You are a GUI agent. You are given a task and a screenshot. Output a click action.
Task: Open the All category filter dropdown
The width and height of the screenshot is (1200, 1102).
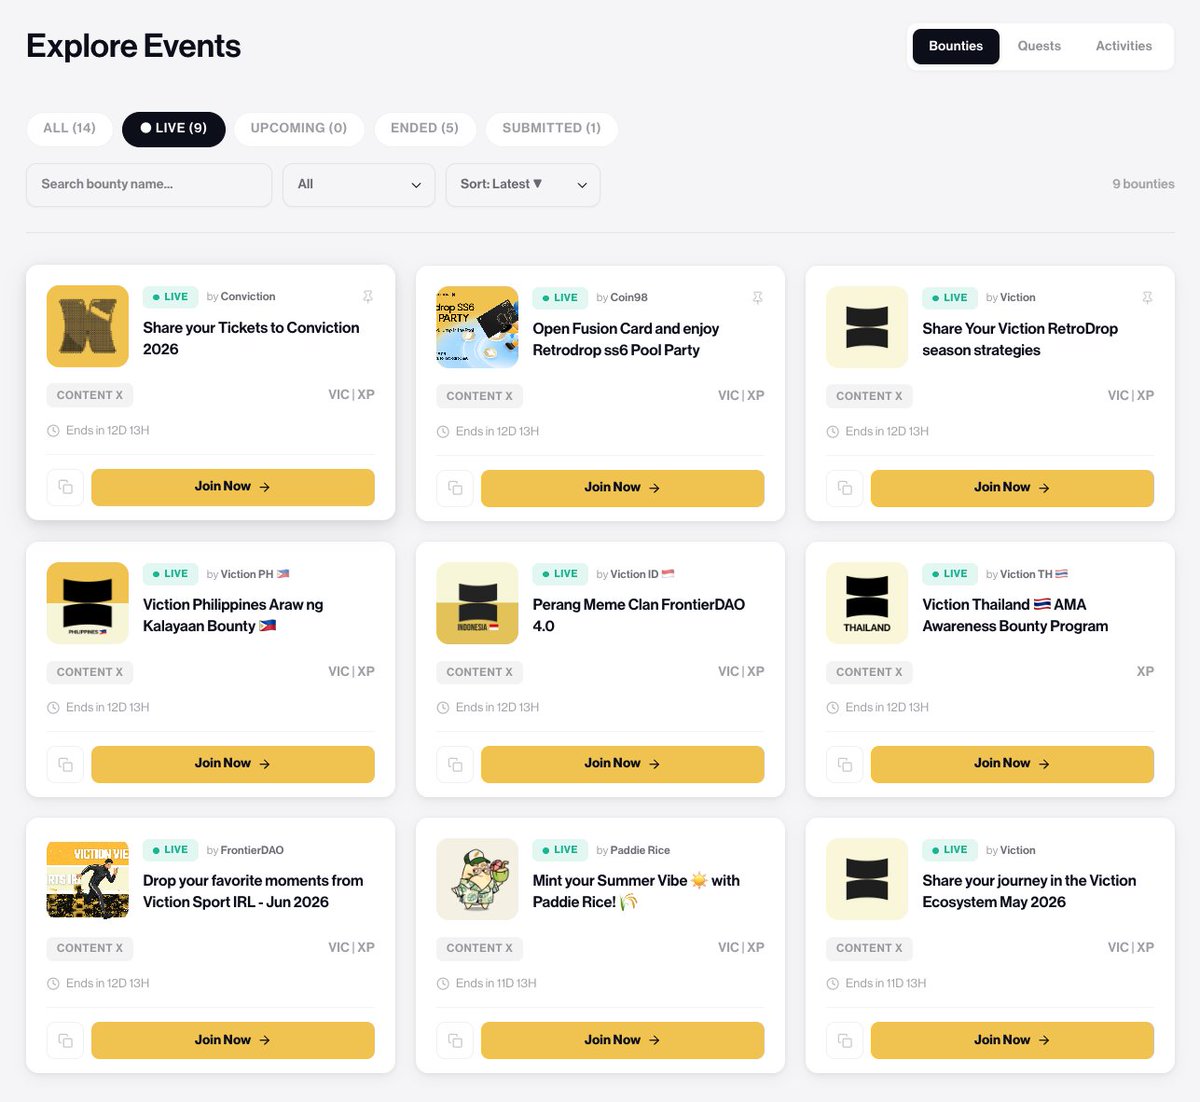coord(359,185)
